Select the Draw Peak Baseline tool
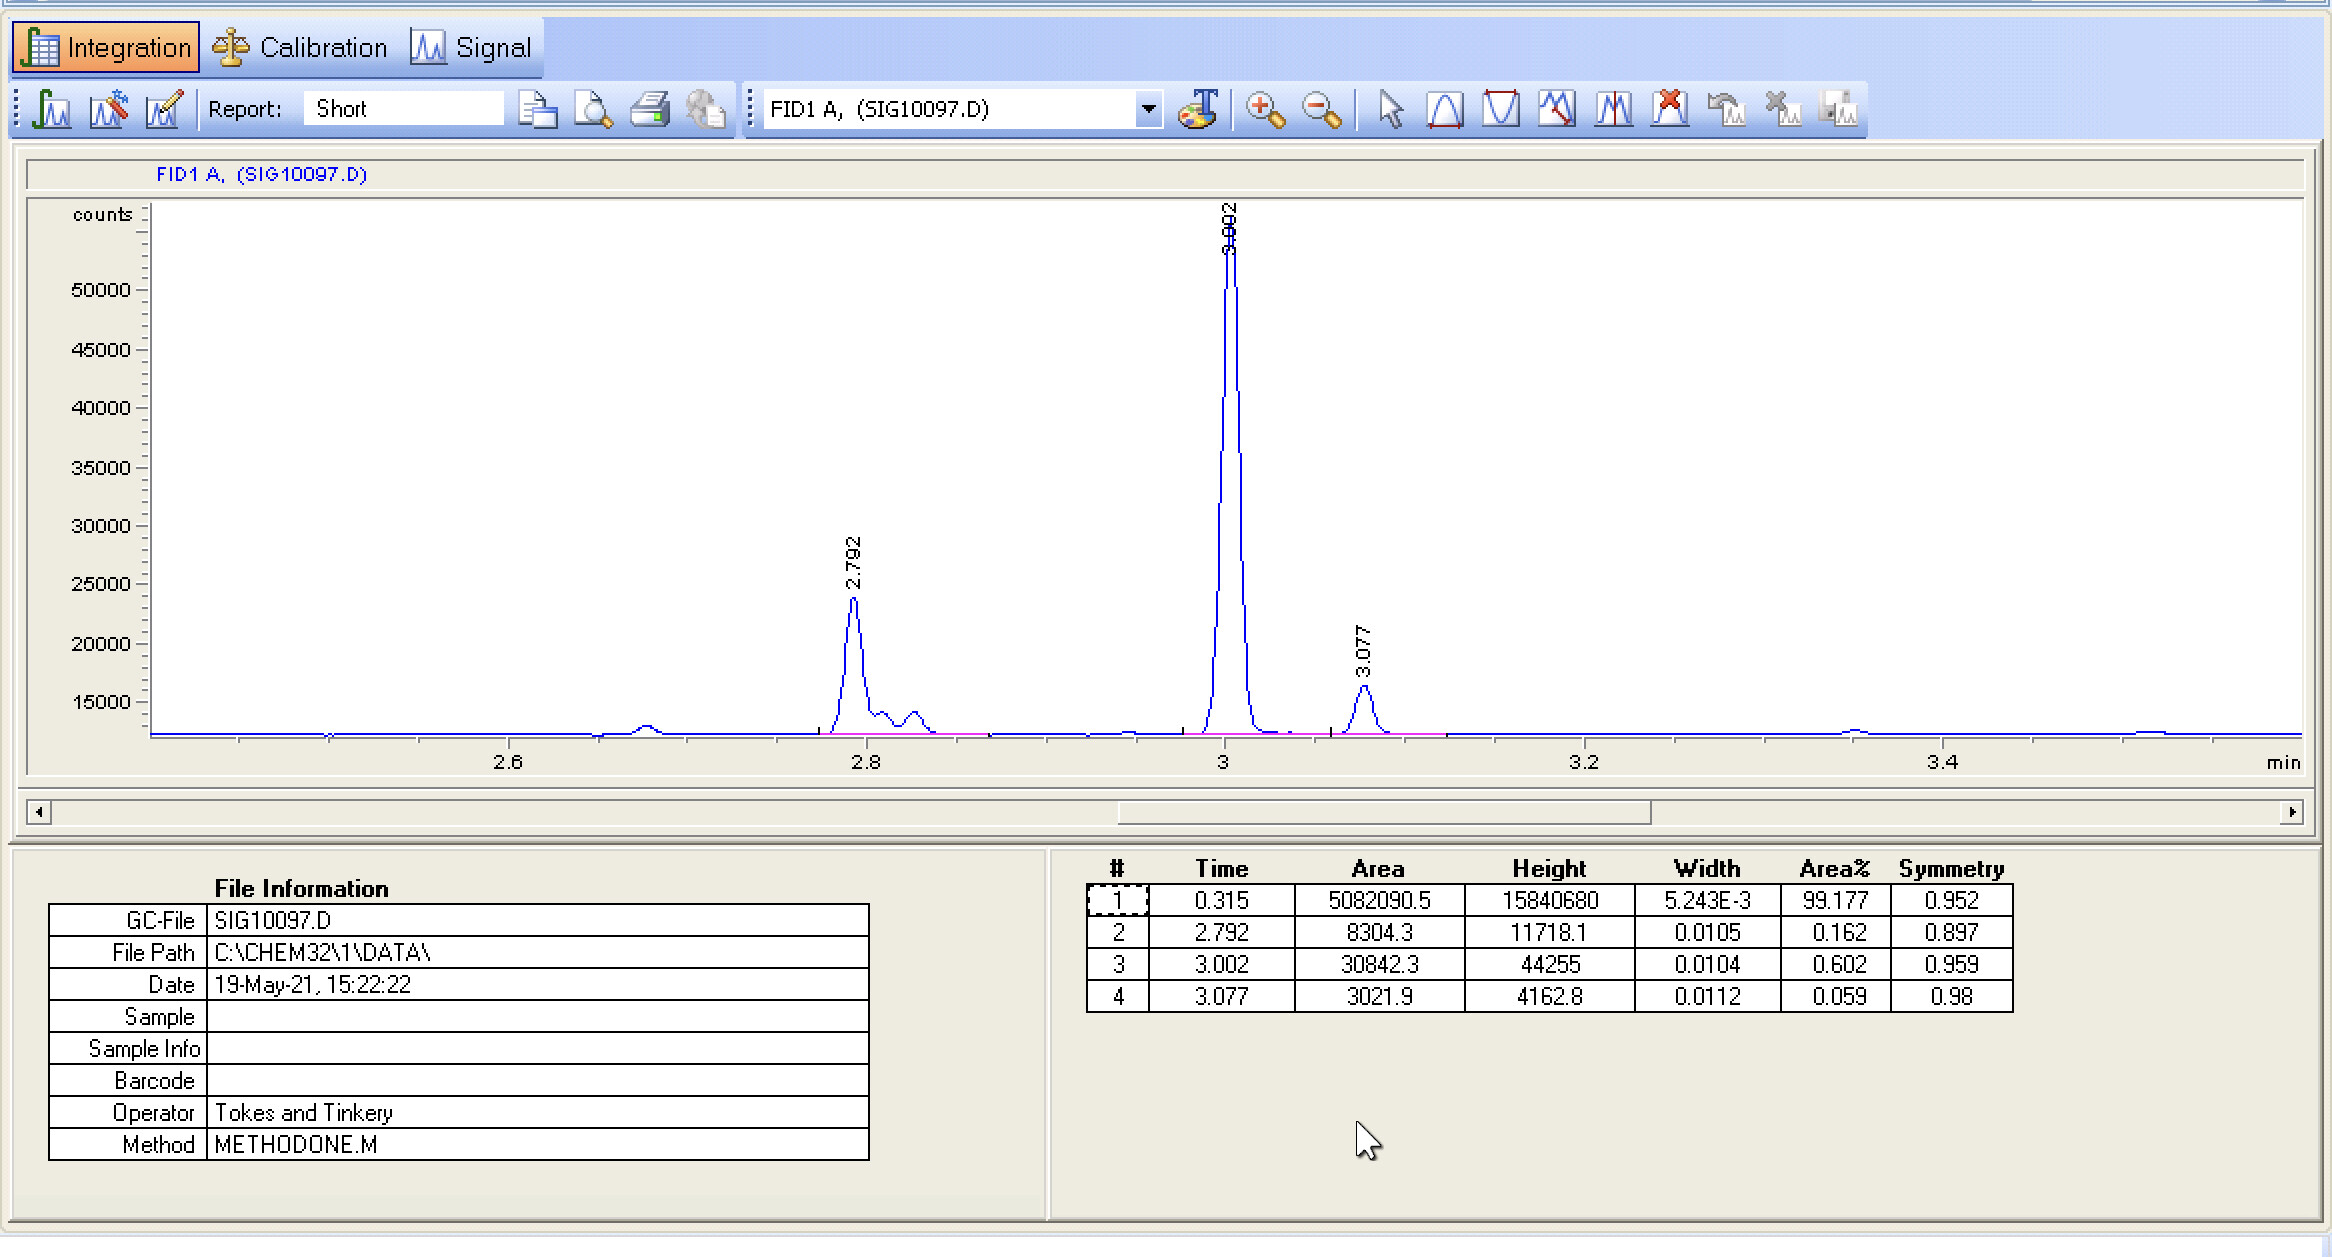The width and height of the screenshot is (2332, 1257). 1445,109
